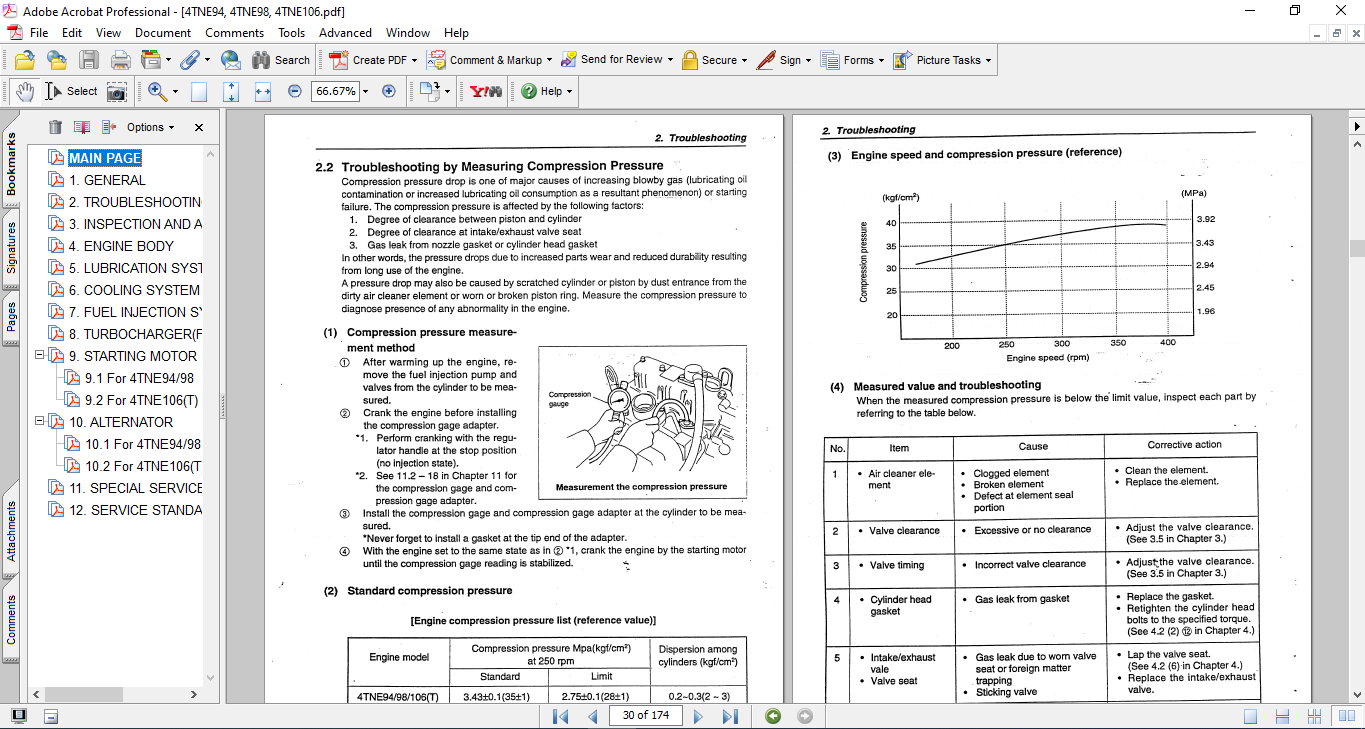Click the page number input field

[646, 716]
